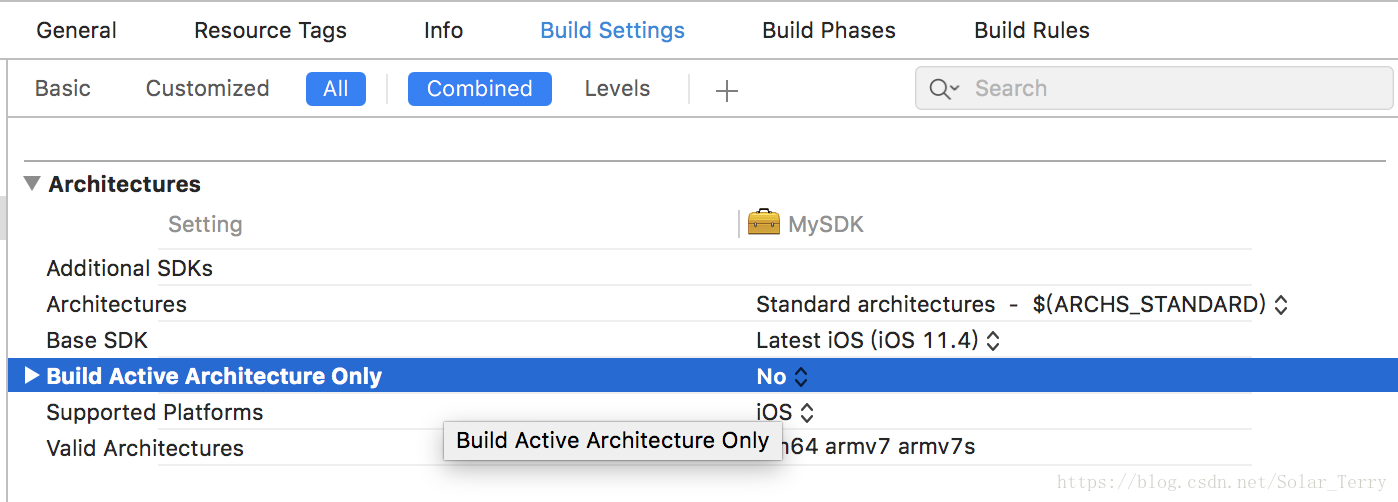Switch to Build Phases tab
1398x502 pixels.
point(829,30)
